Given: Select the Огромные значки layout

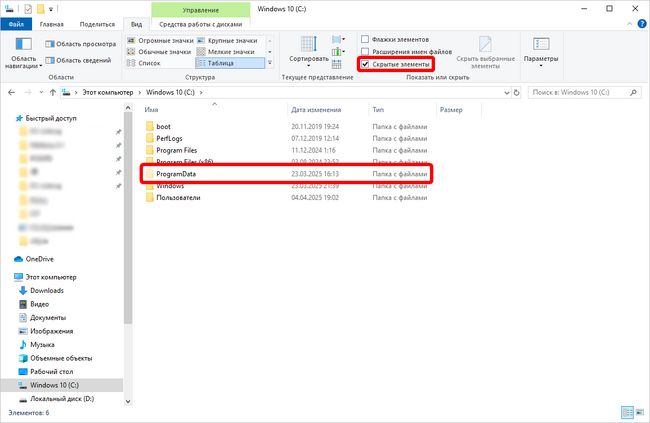Looking at the screenshot, I should click(x=160, y=41).
